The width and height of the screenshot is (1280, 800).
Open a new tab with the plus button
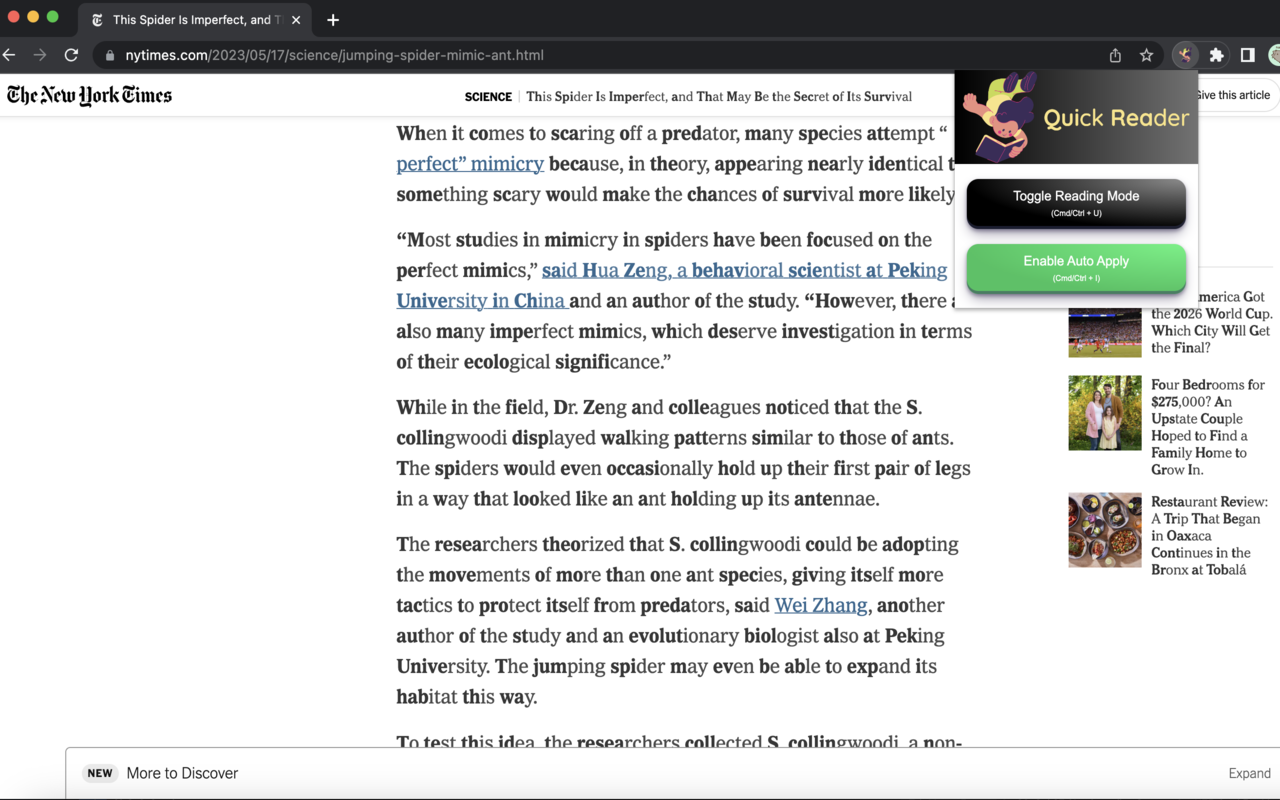point(333,19)
